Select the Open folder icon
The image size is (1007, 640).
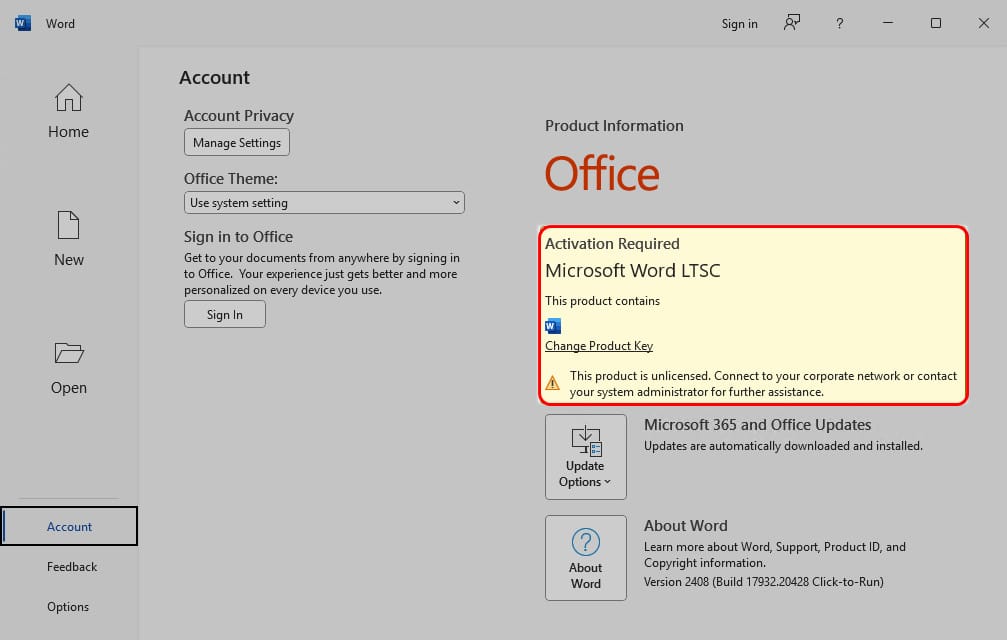pos(69,353)
